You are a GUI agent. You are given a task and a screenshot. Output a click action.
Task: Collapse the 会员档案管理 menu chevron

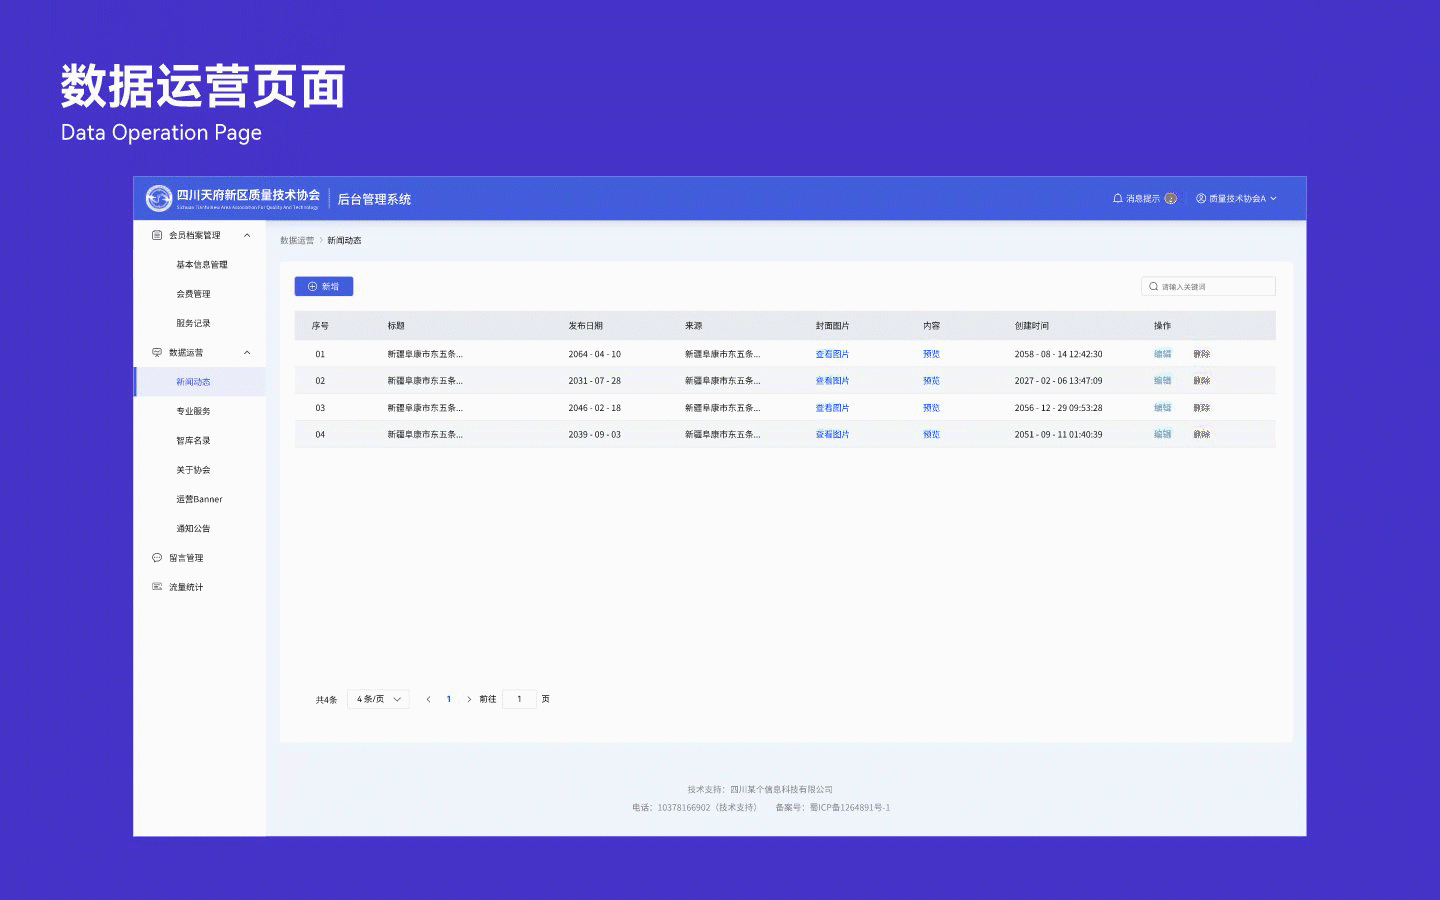(247, 235)
